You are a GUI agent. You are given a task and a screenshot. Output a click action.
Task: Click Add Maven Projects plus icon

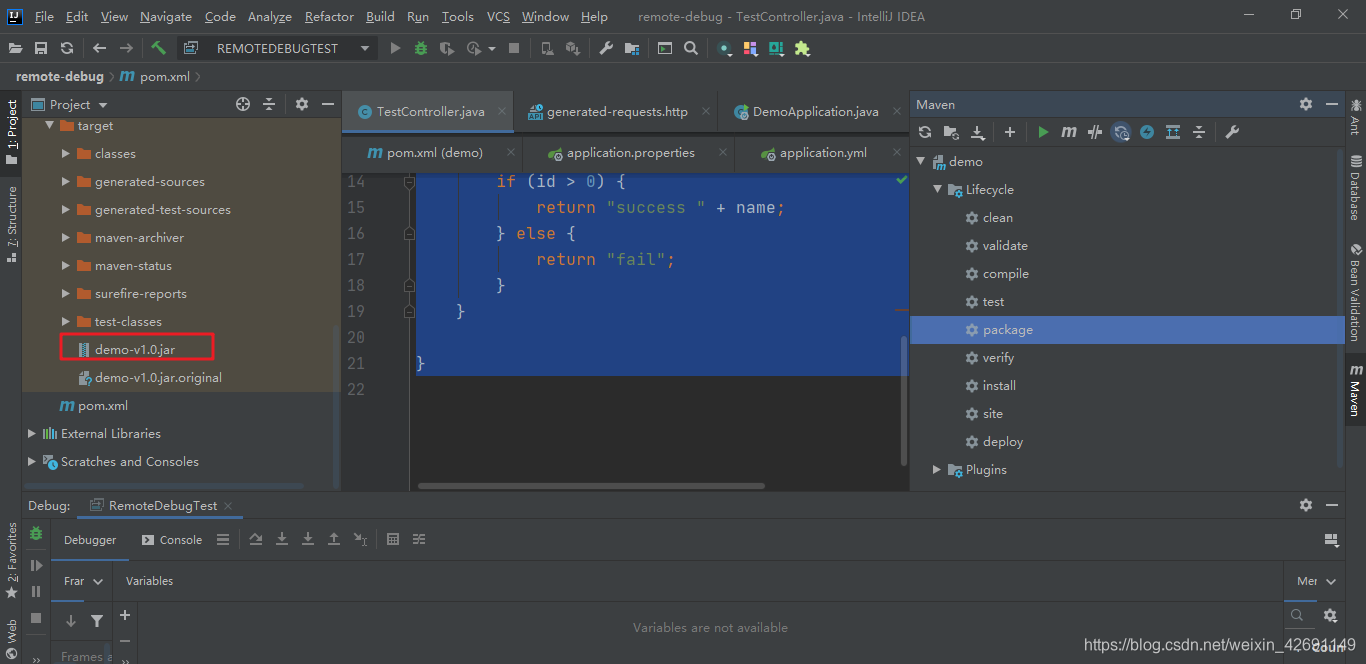point(1010,132)
